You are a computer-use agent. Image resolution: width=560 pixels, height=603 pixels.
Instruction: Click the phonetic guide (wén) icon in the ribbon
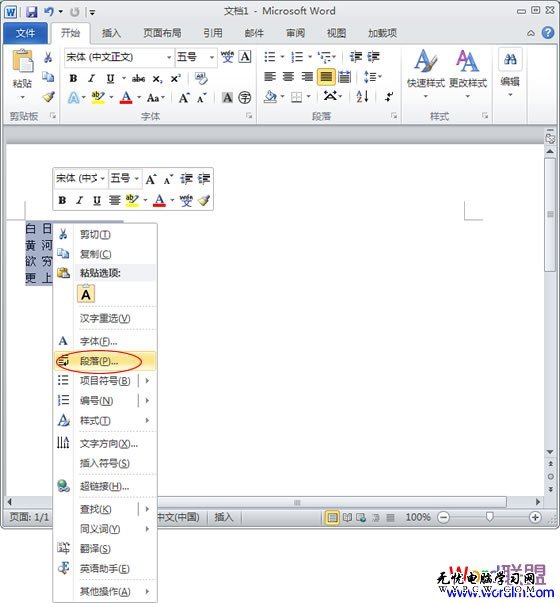[x=227, y=57]
